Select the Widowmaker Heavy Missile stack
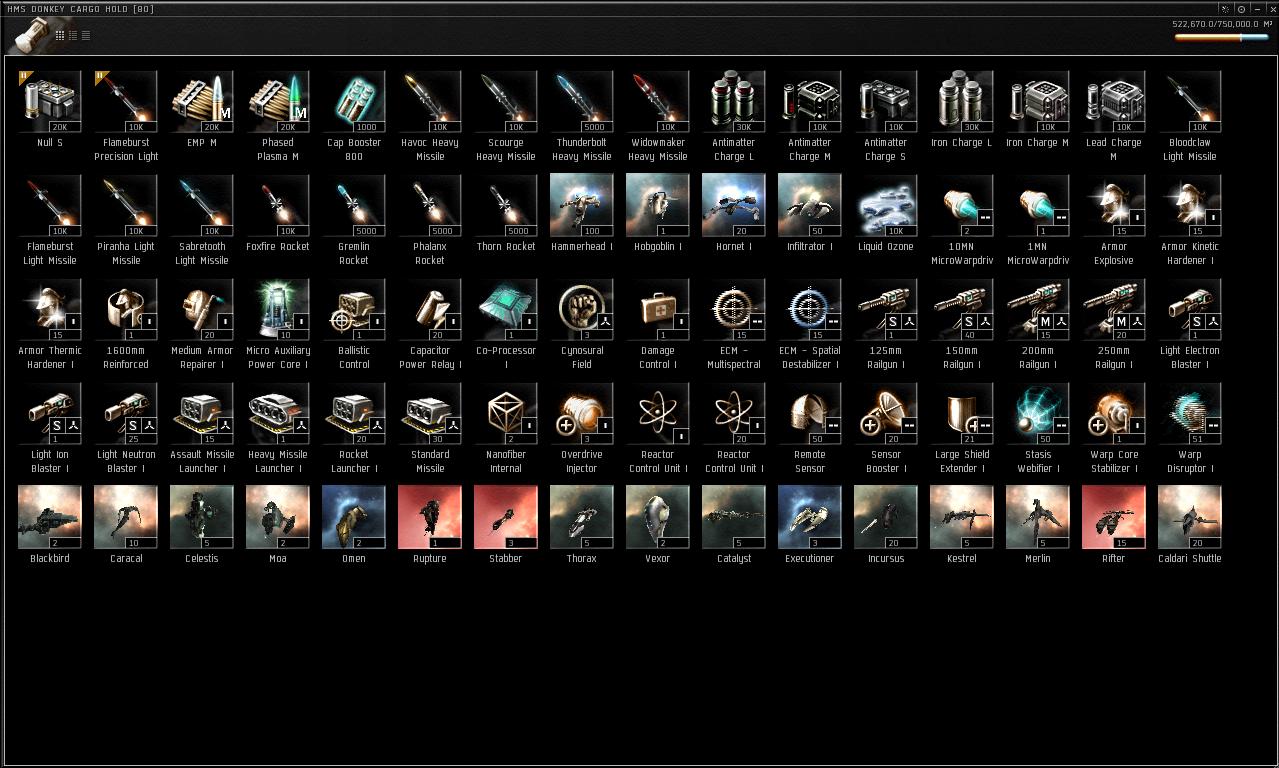This screenshot has height=768, width=1279. 658,101
